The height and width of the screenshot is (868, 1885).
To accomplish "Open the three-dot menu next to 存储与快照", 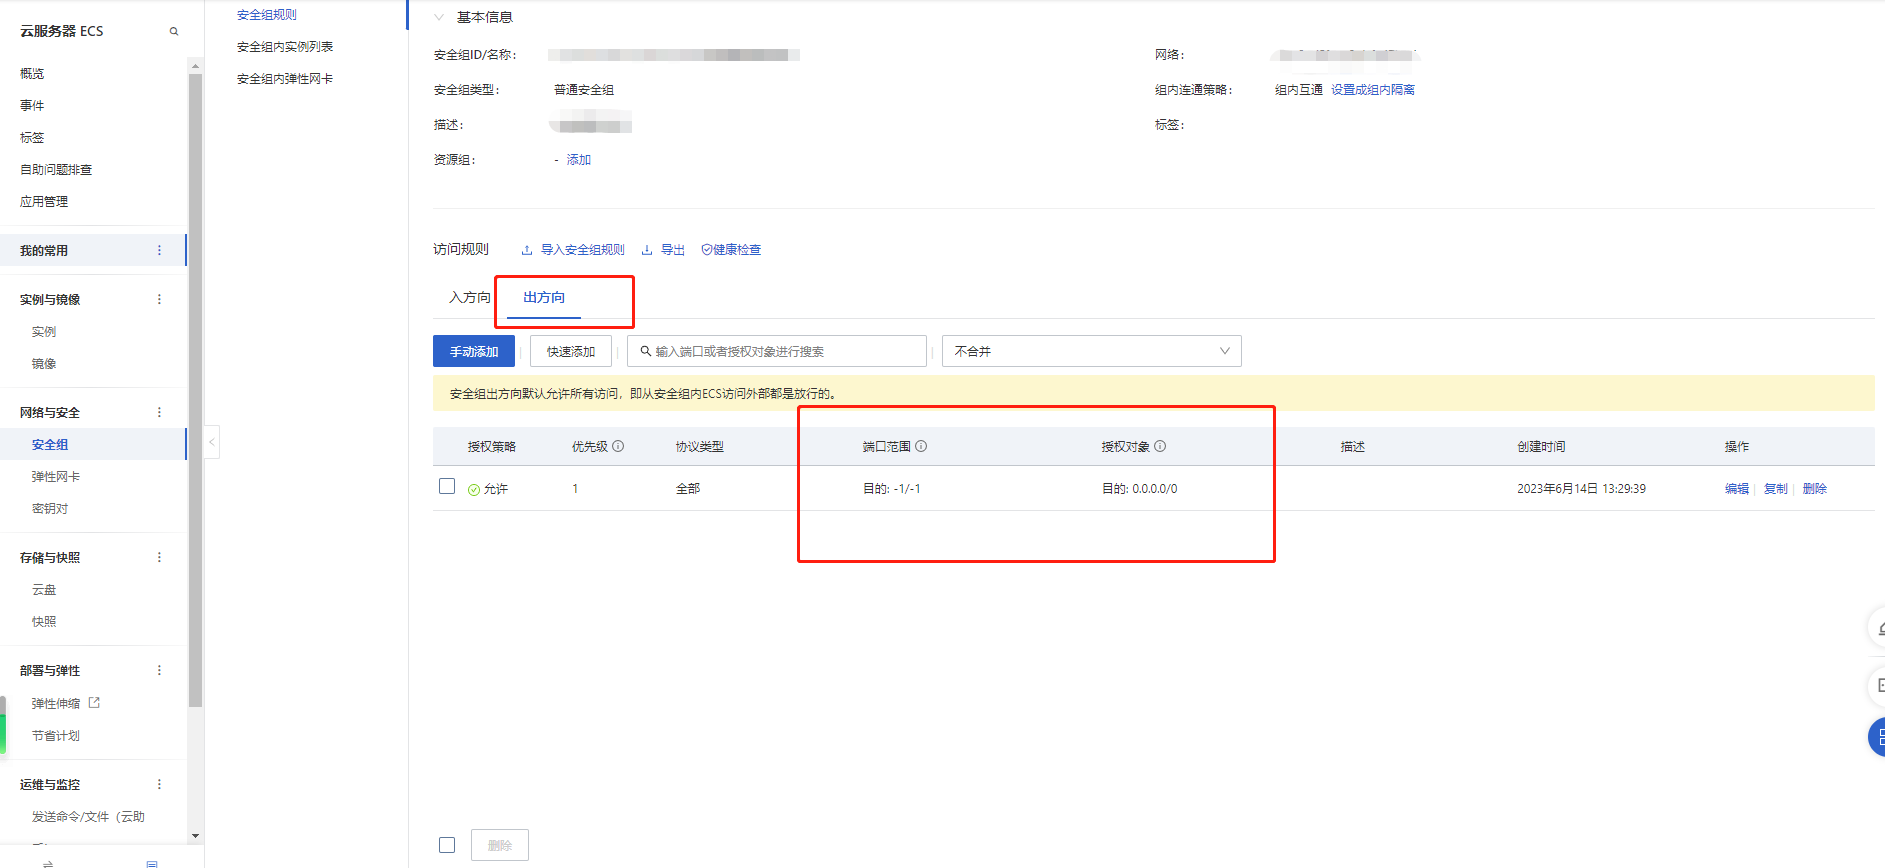I will 159,557.
